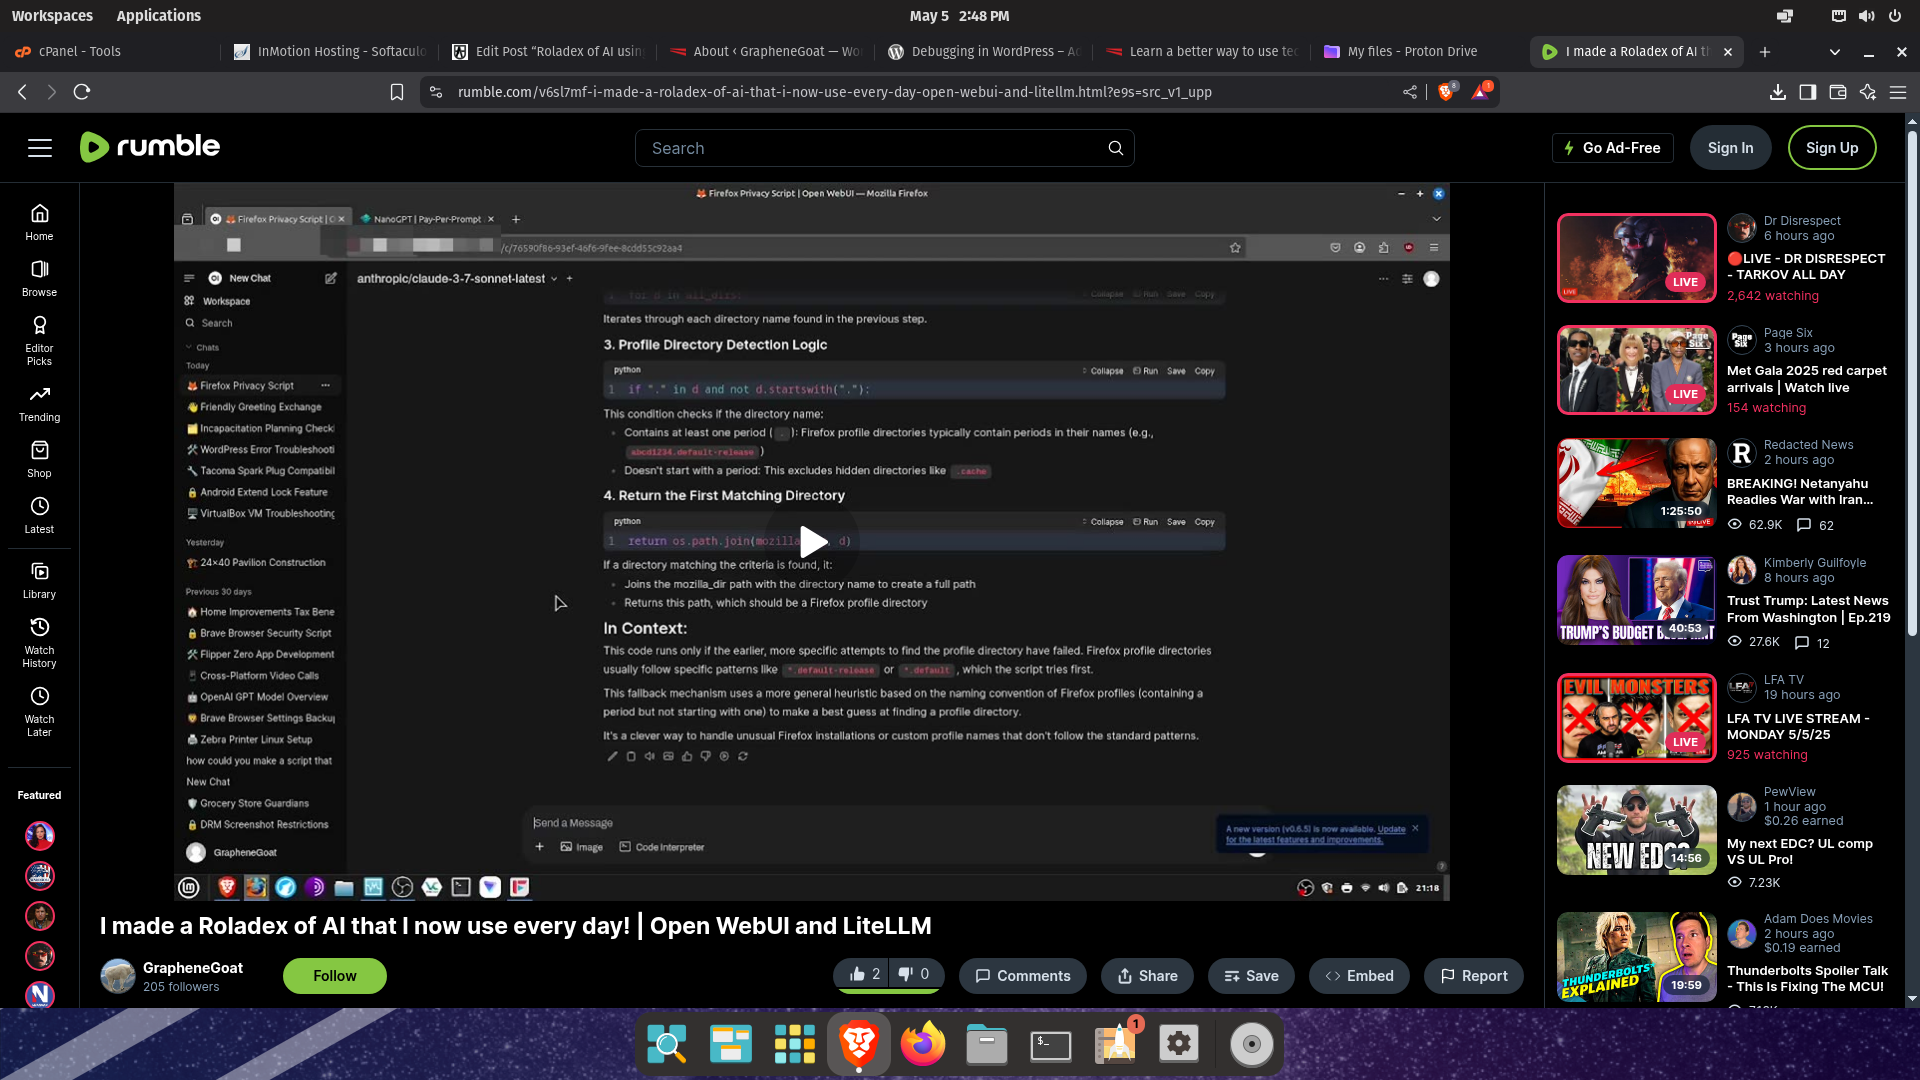
Task: Open Watch Later in sidebar
Action: (x=39, y=712)
